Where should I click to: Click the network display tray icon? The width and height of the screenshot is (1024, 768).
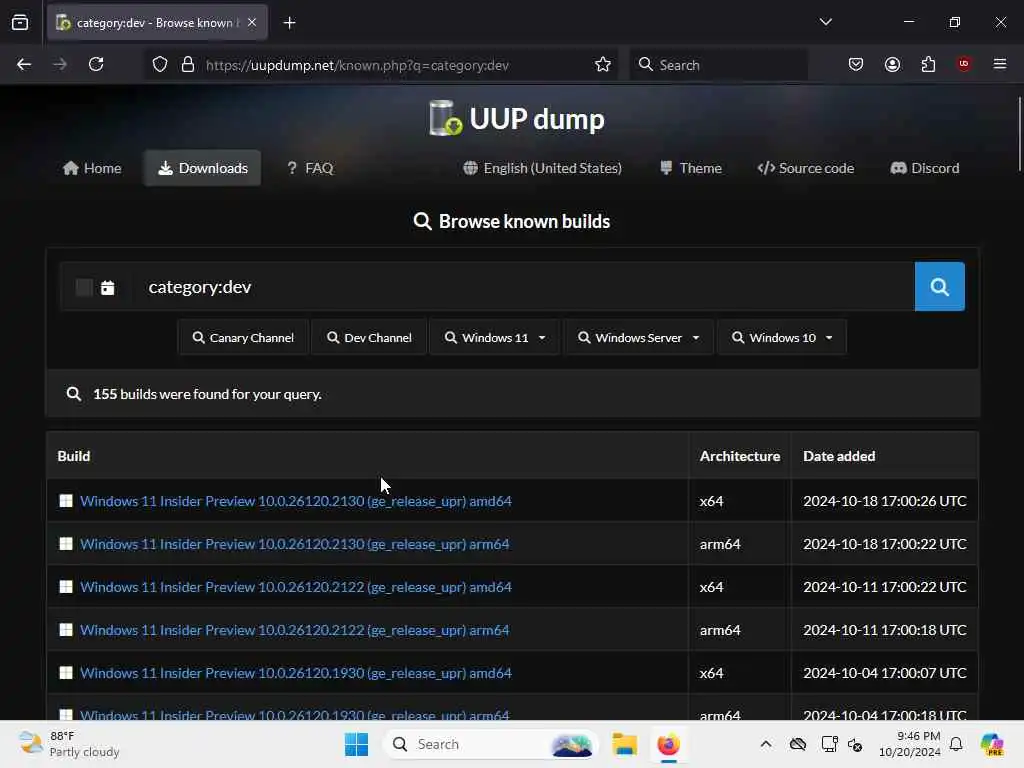[829, 744]
